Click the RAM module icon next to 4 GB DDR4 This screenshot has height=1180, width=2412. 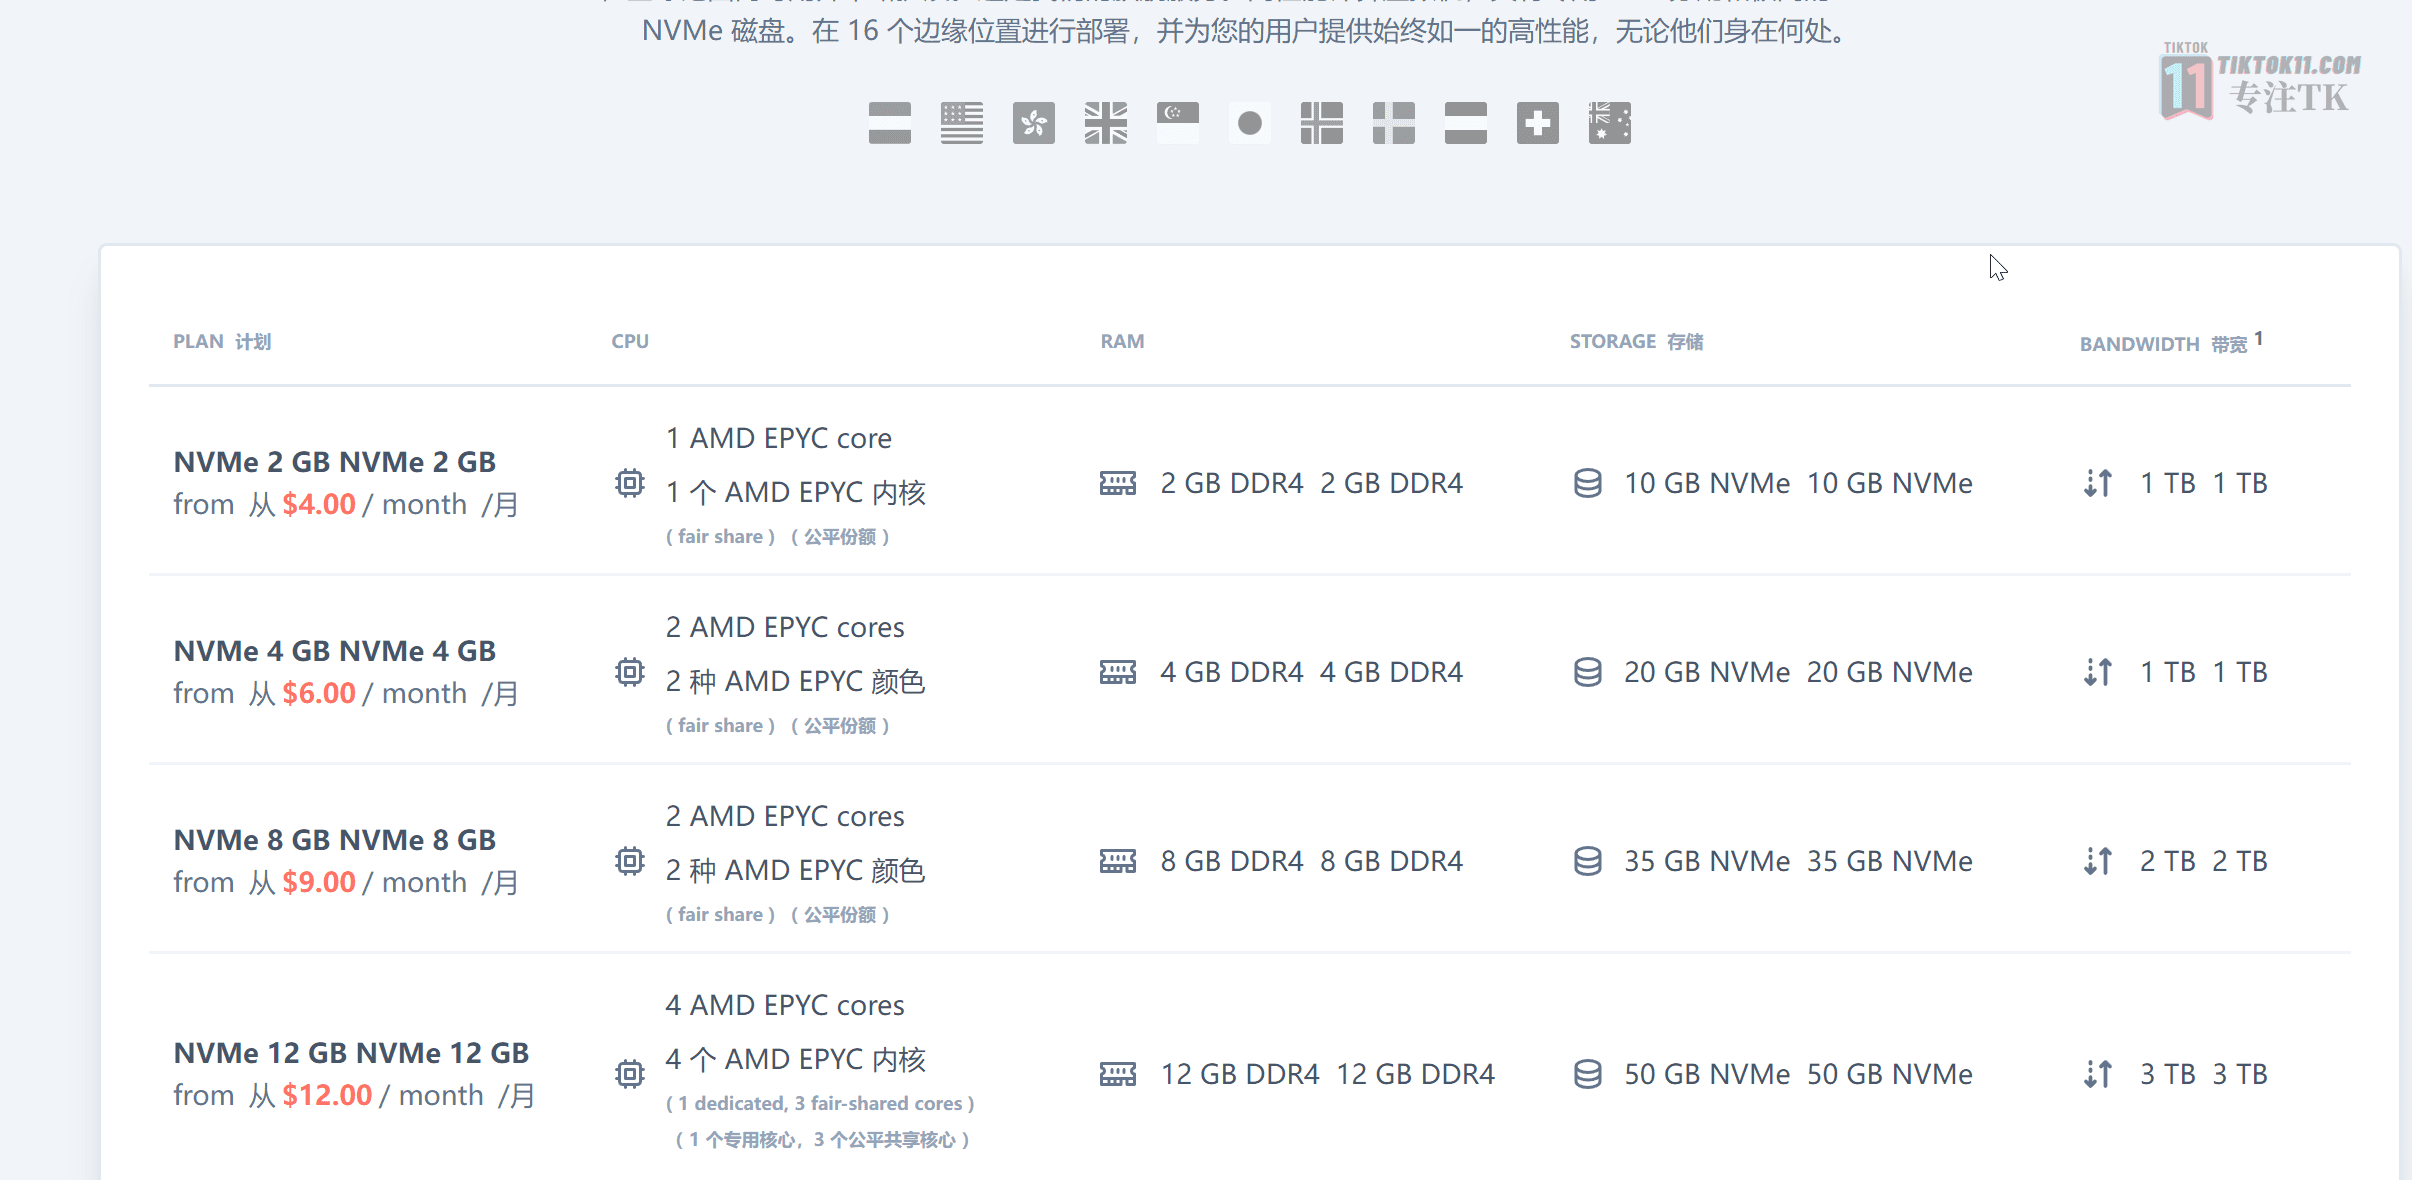(1118, 672)
